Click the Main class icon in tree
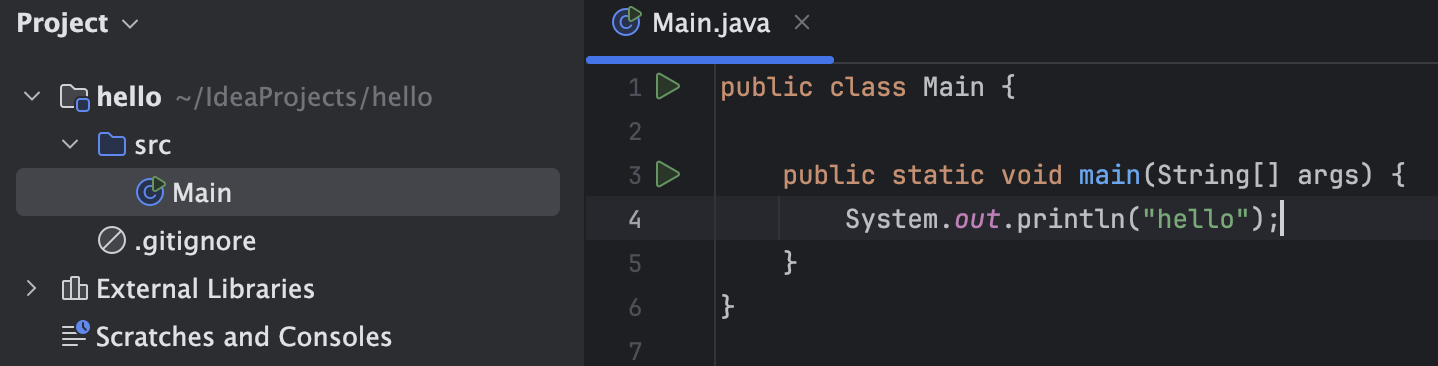This screenshot has height=366, width=1438. tap(150, 192)
